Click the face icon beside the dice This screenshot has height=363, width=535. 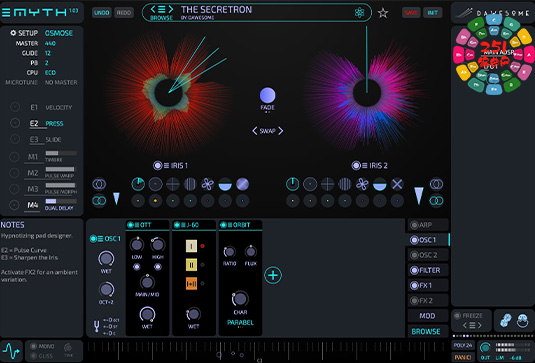click(x=522, y=321)
